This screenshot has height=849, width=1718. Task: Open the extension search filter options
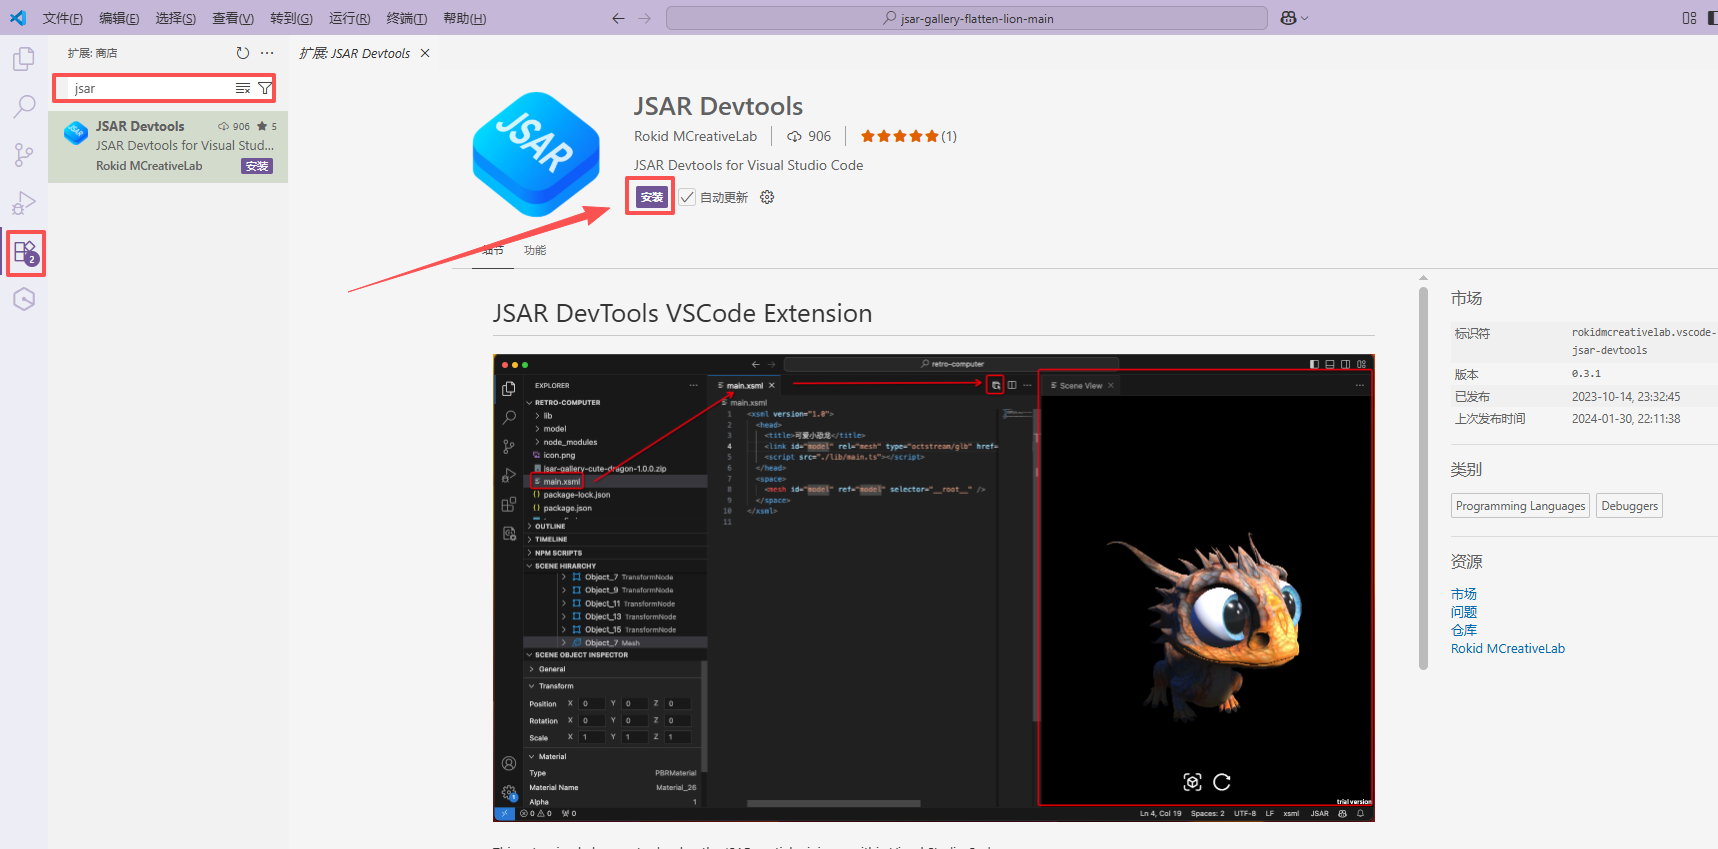pyautogui.click(x=265, y=89)
